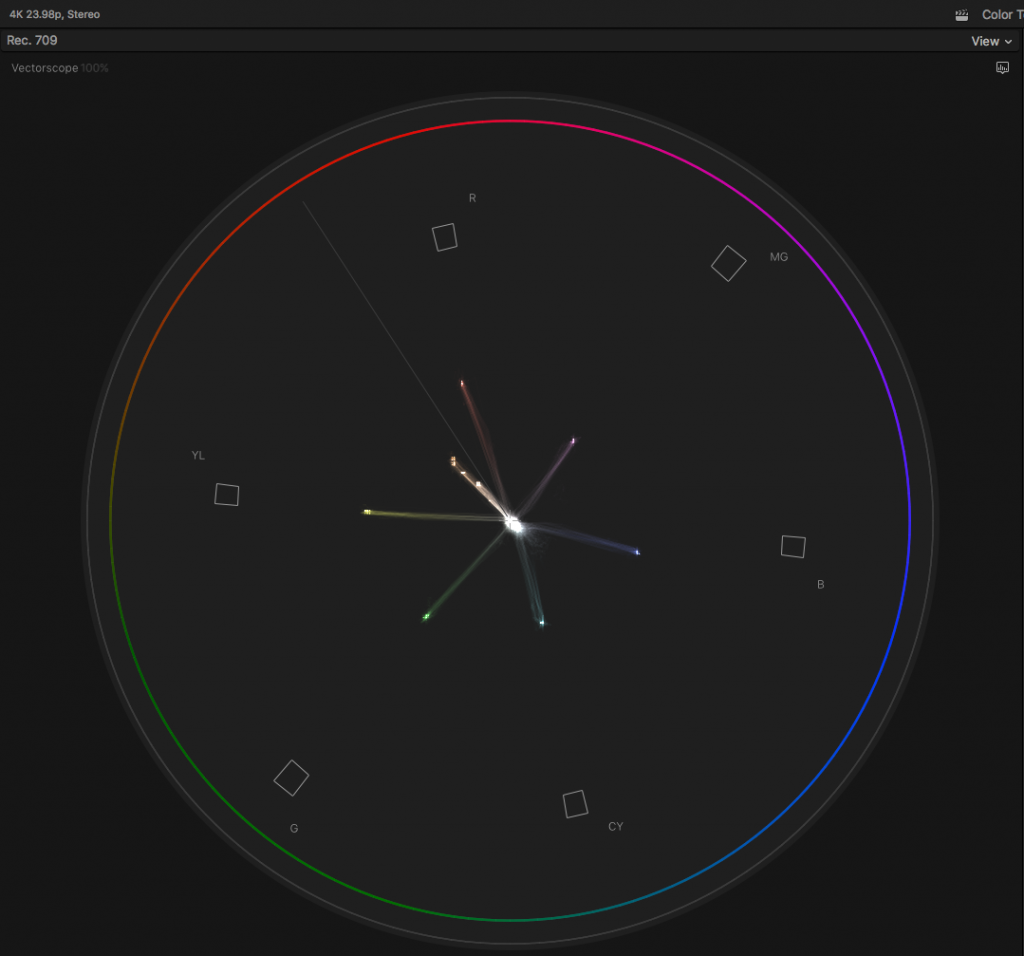Click the Vectorscope 100% label
This screenshot has width=1024, height=956.
[60, 68]
